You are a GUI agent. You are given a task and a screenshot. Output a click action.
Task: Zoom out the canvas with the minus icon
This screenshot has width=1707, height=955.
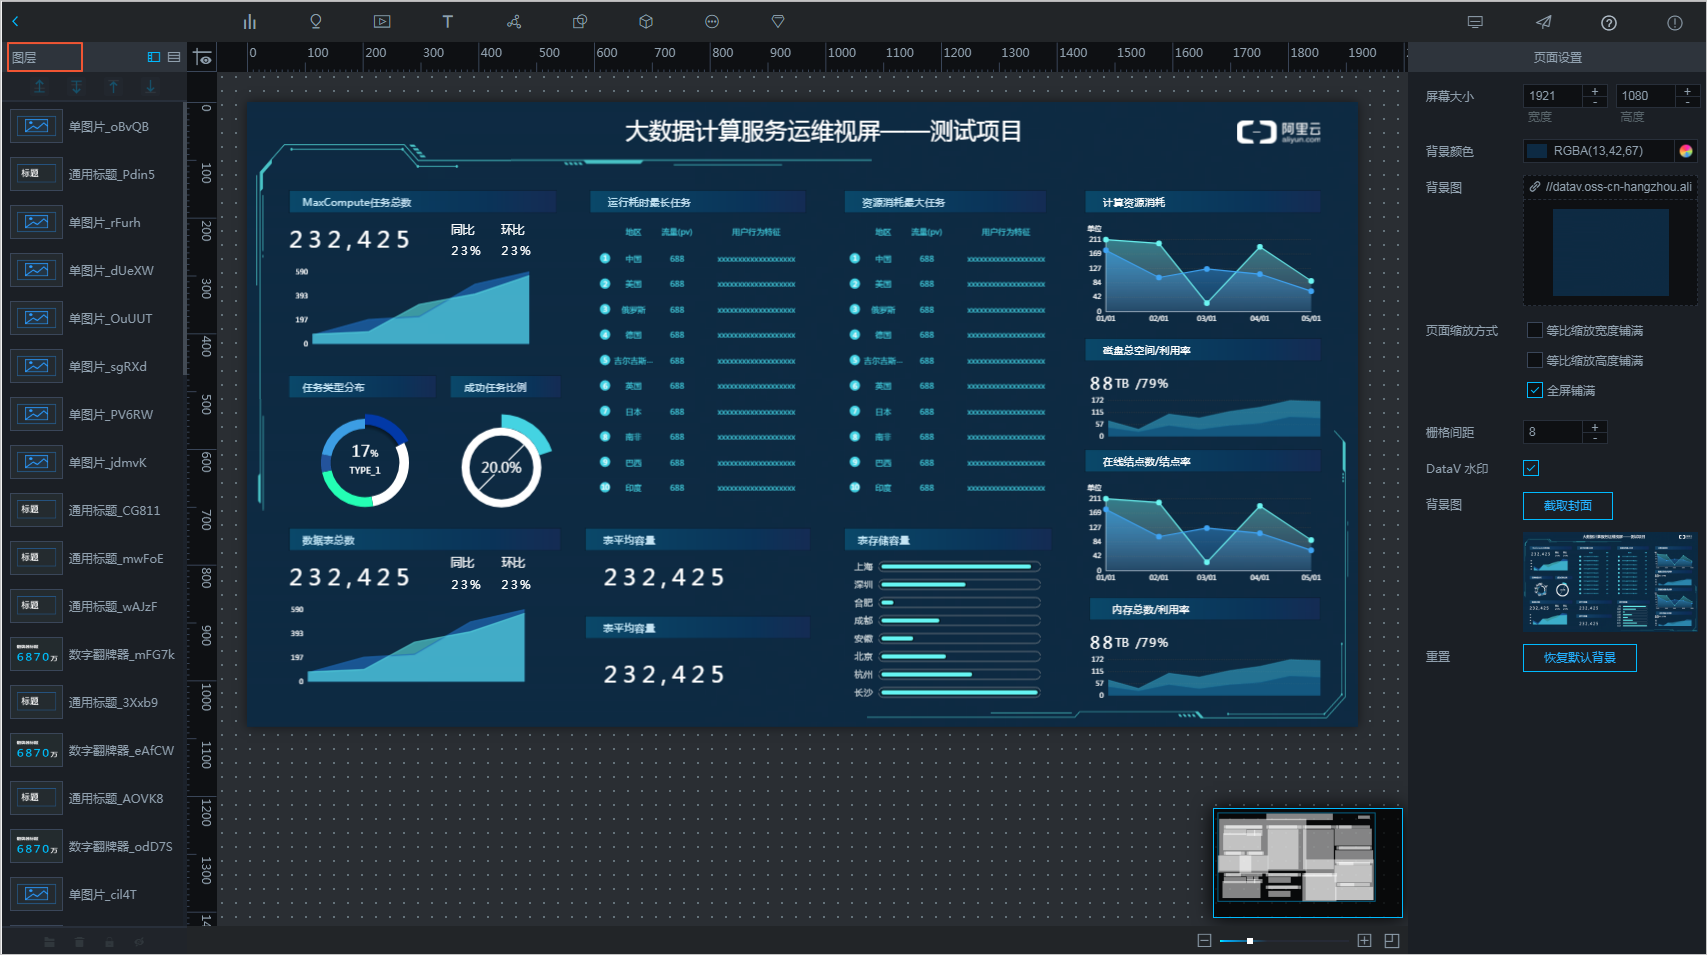pos(1204,940)
